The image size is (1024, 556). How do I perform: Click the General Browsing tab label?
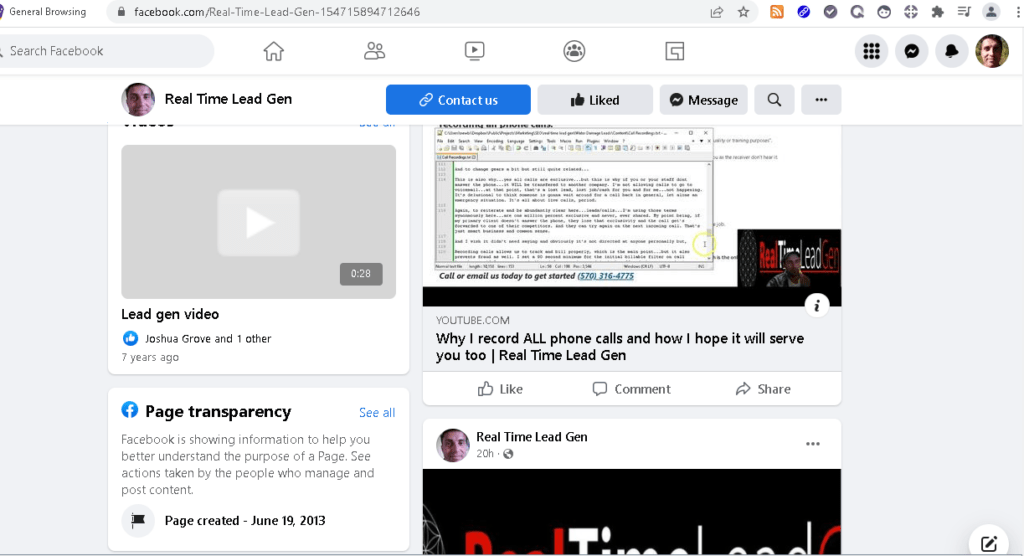coord(48,12)
